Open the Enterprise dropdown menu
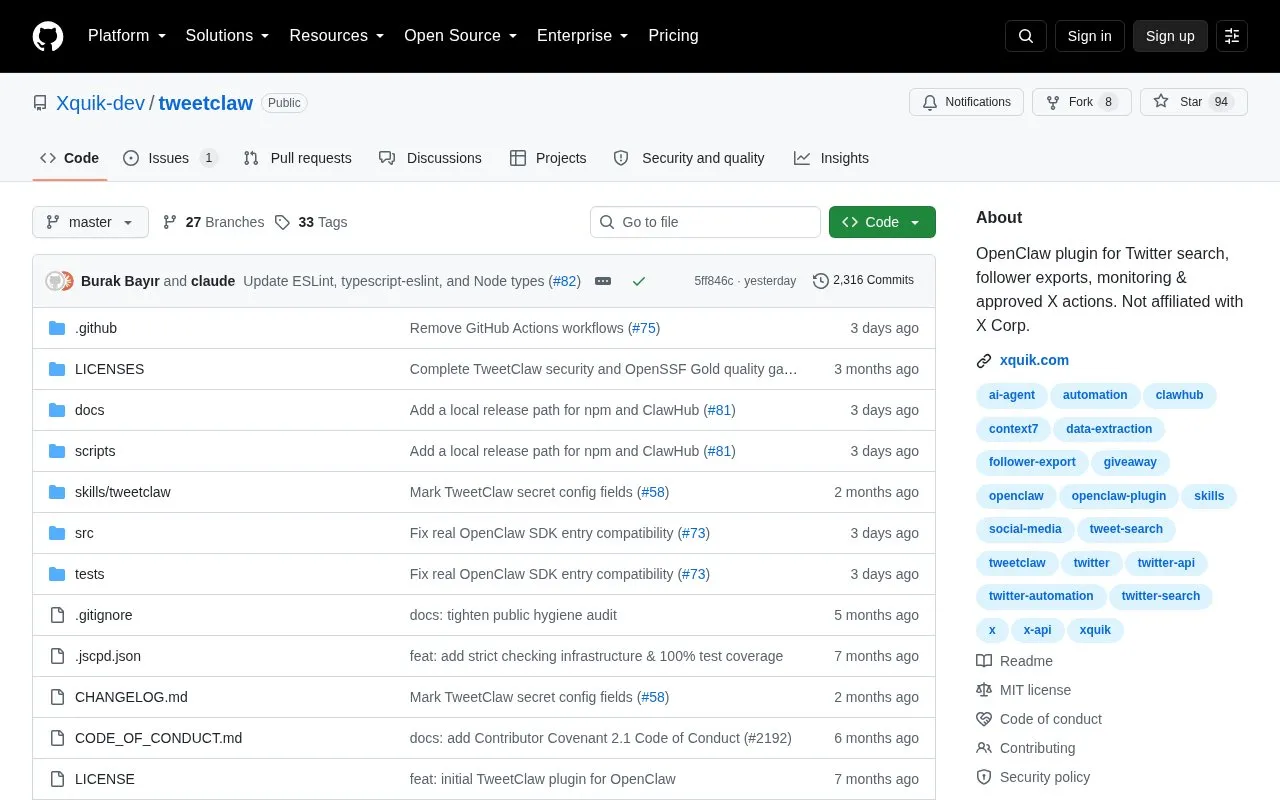This screenshot has height=800, width=1280. coord(583,36)
